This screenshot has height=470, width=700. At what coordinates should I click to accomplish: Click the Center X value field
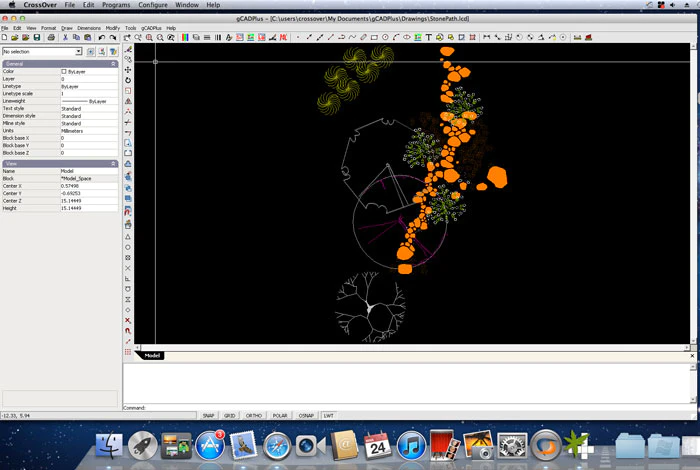point(89,186)
